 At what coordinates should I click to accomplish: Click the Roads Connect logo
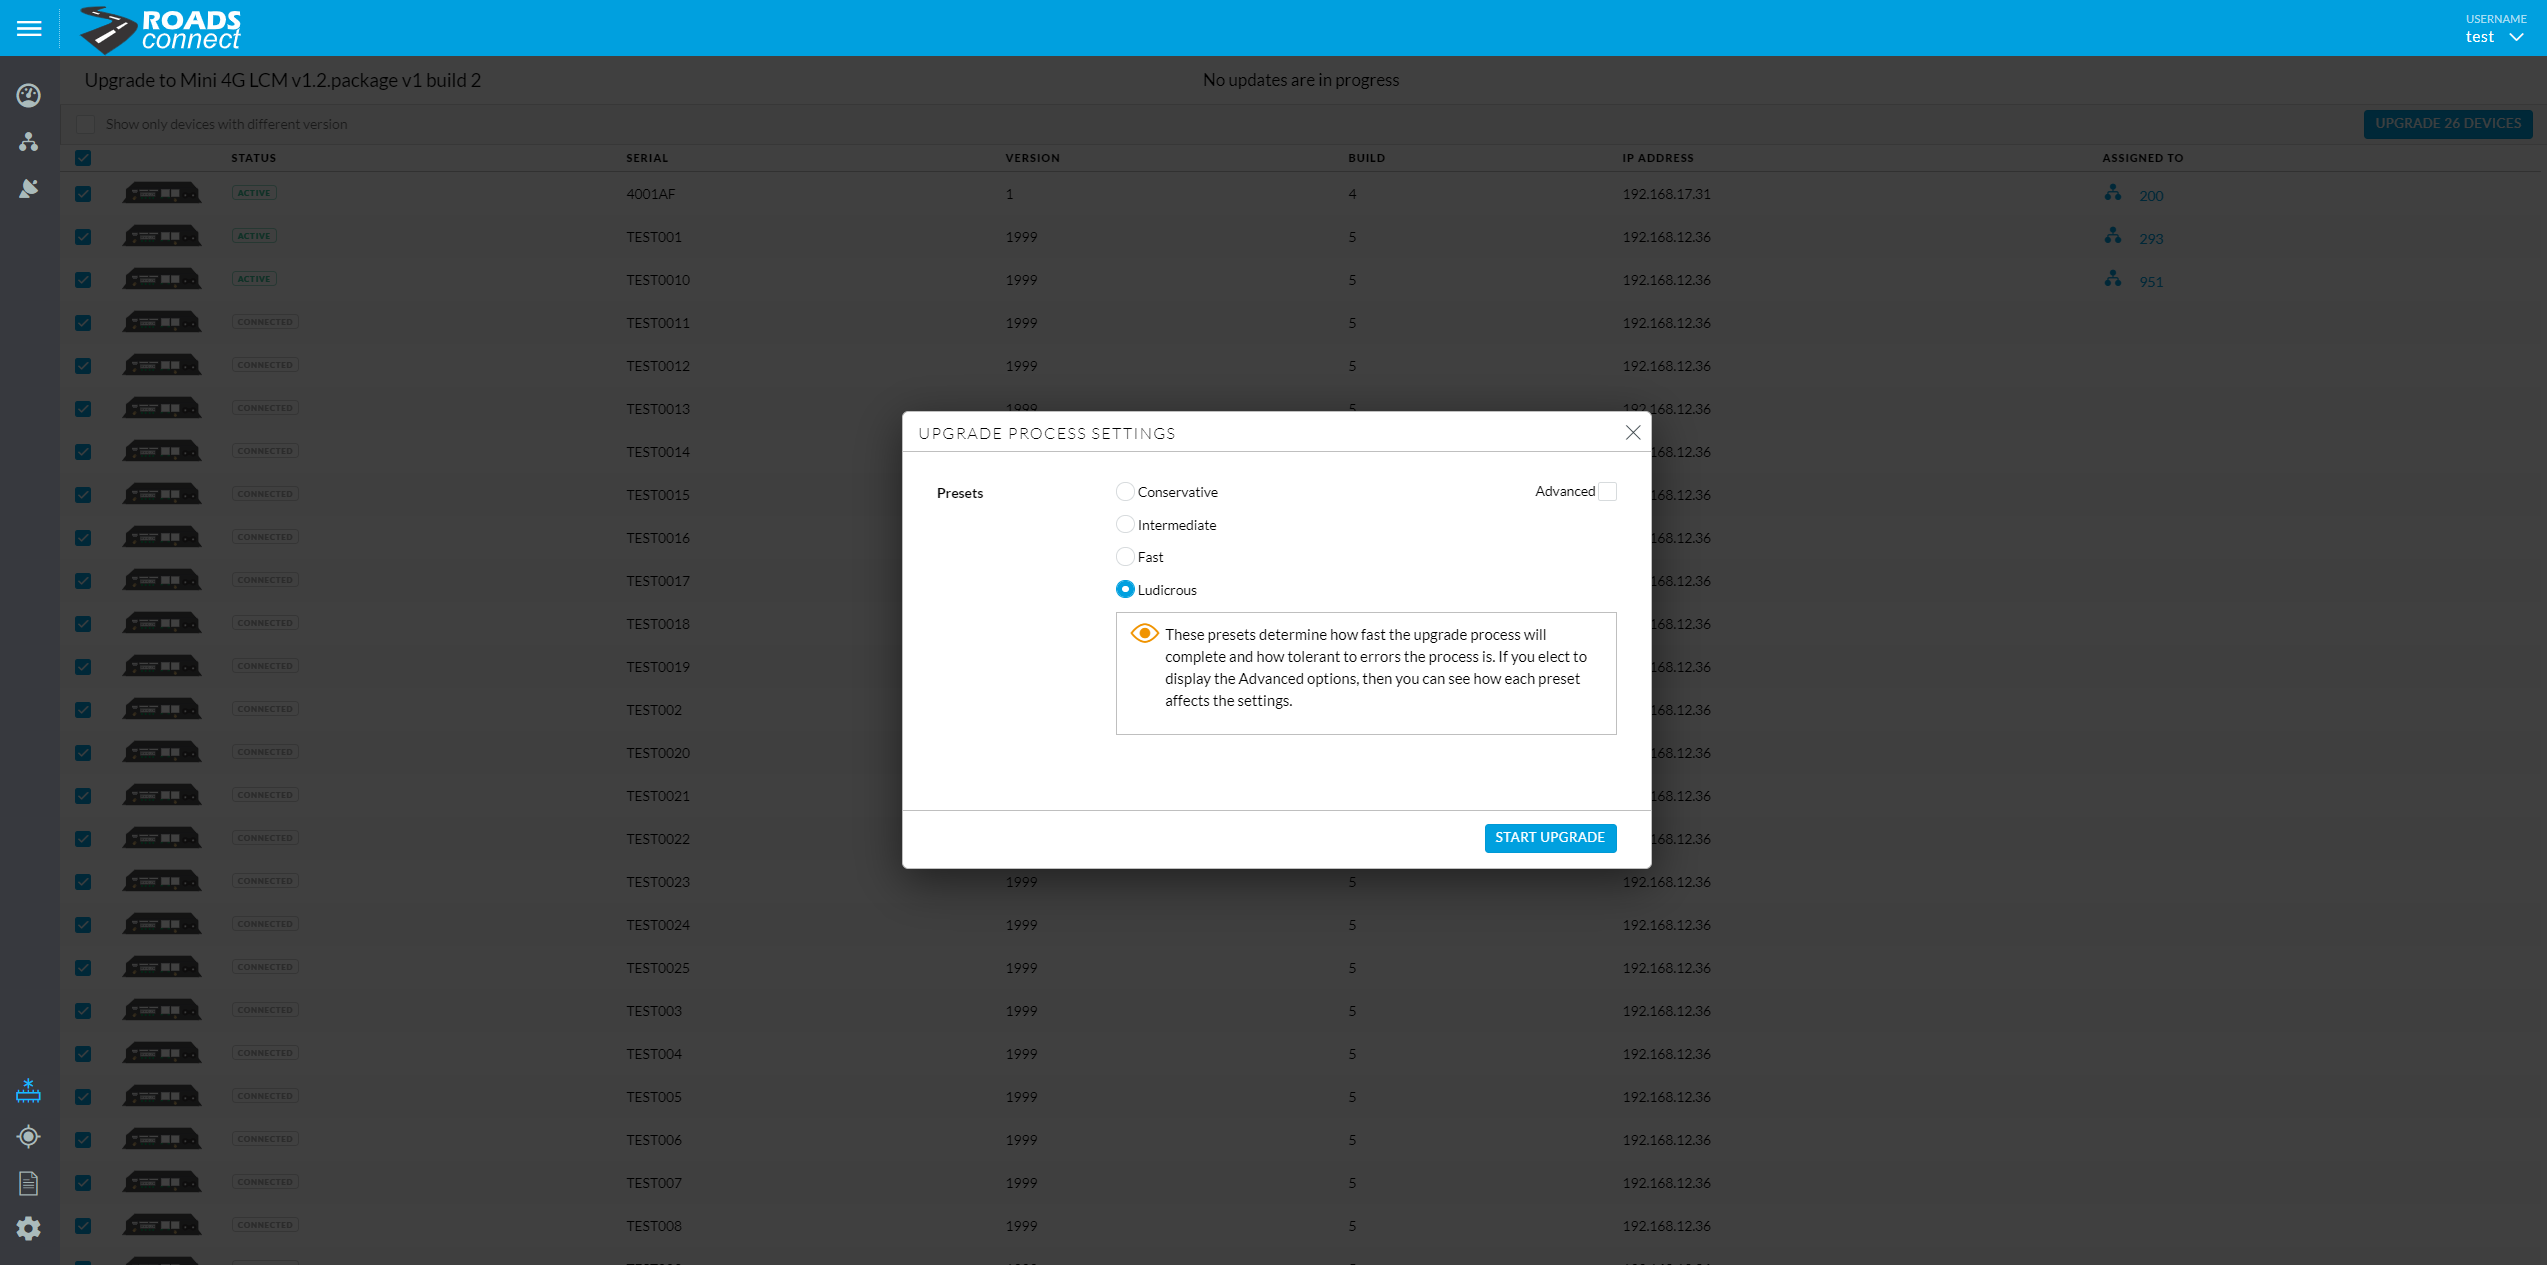161,29
